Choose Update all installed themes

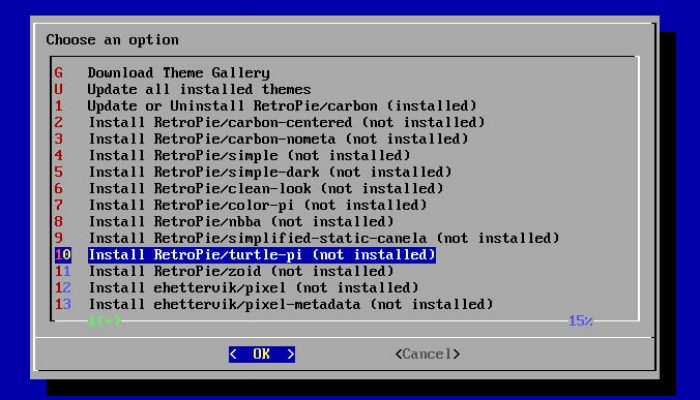[183, 89]
